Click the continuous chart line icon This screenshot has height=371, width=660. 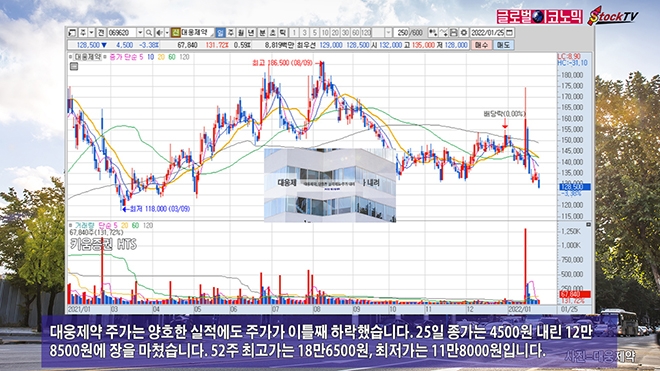[443, 32]
